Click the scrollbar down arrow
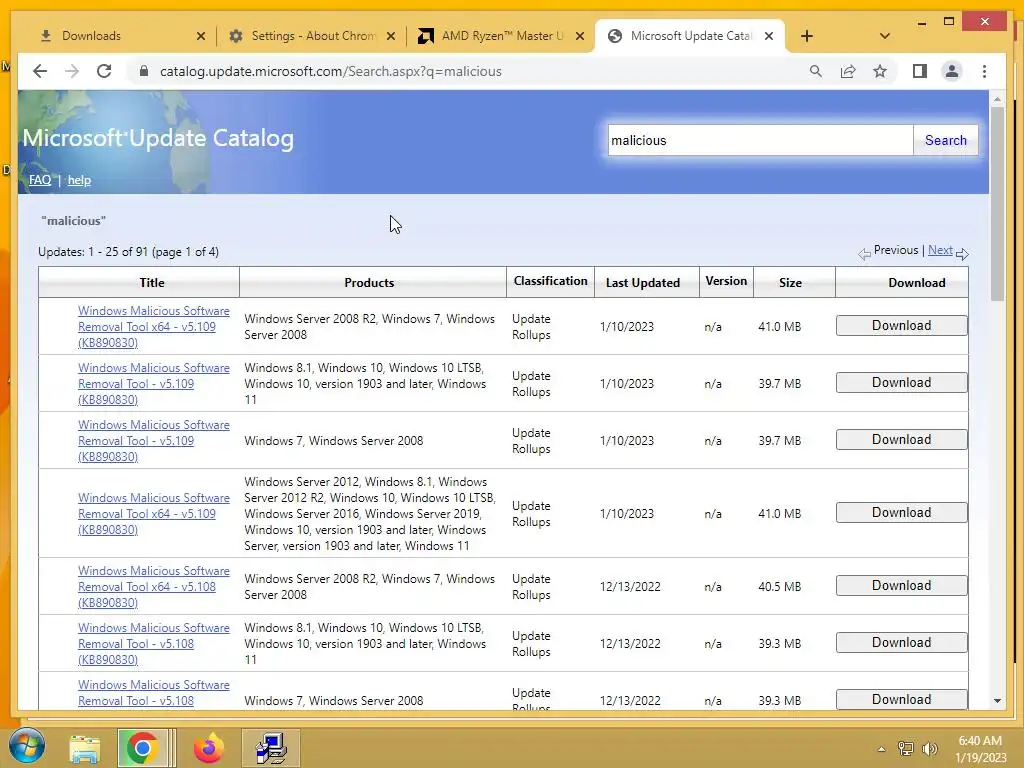1024x768 pixels. (997, 701)
